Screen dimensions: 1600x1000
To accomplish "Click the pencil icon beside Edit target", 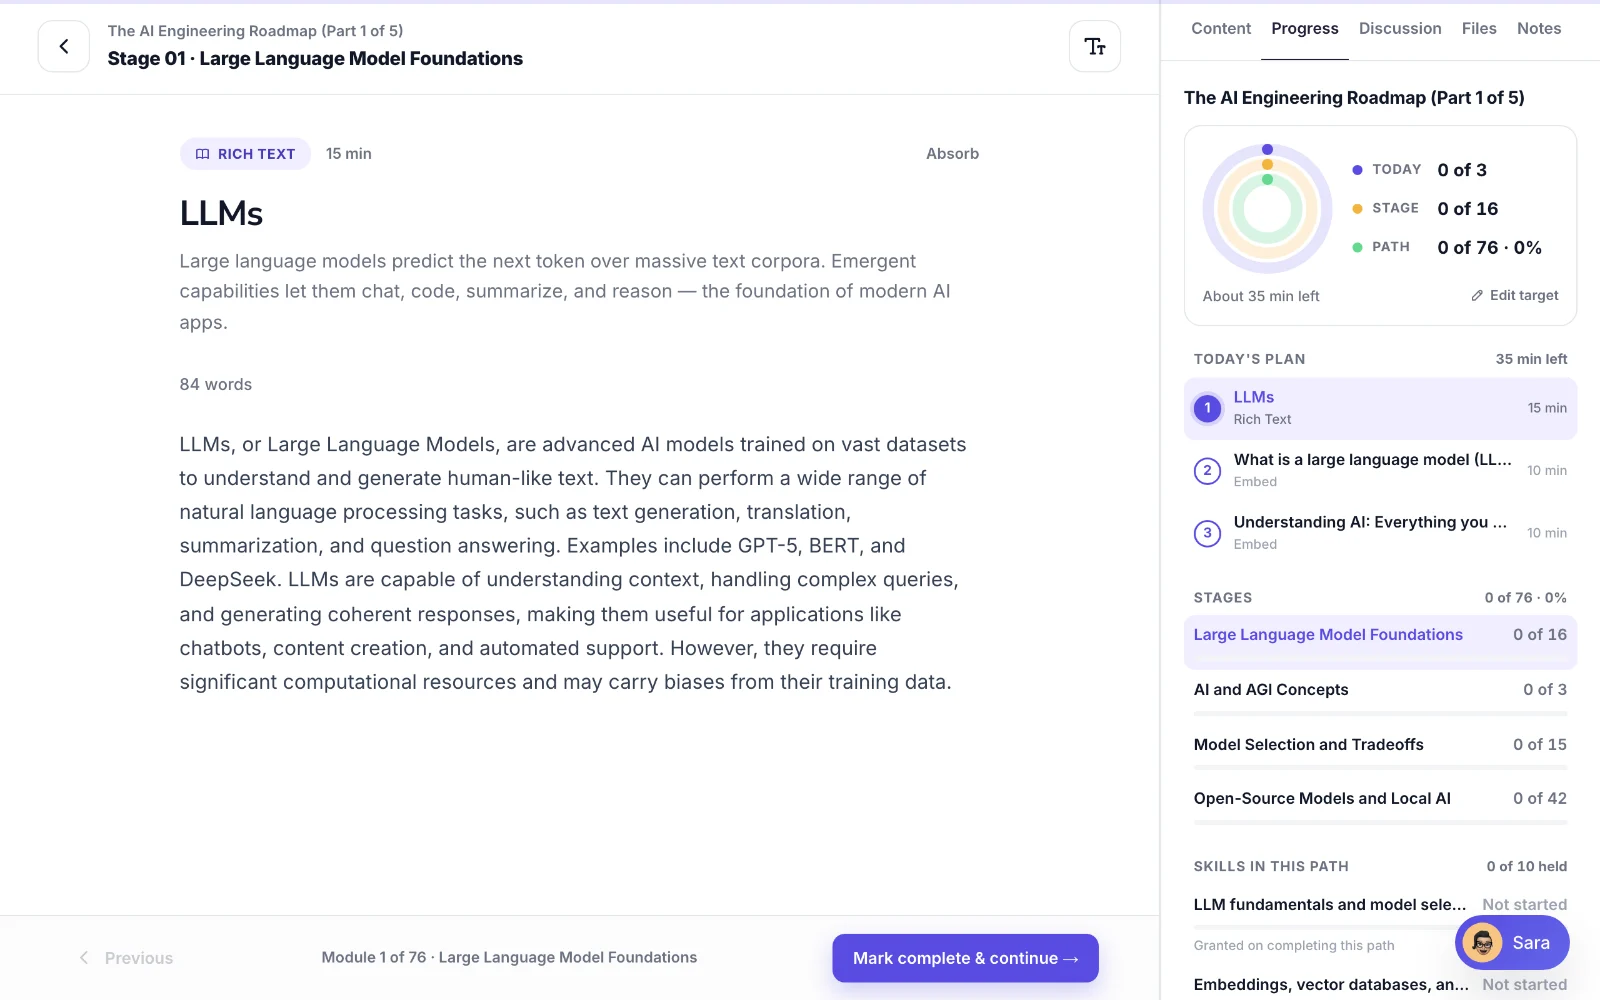I will (x=1477, y=296).
